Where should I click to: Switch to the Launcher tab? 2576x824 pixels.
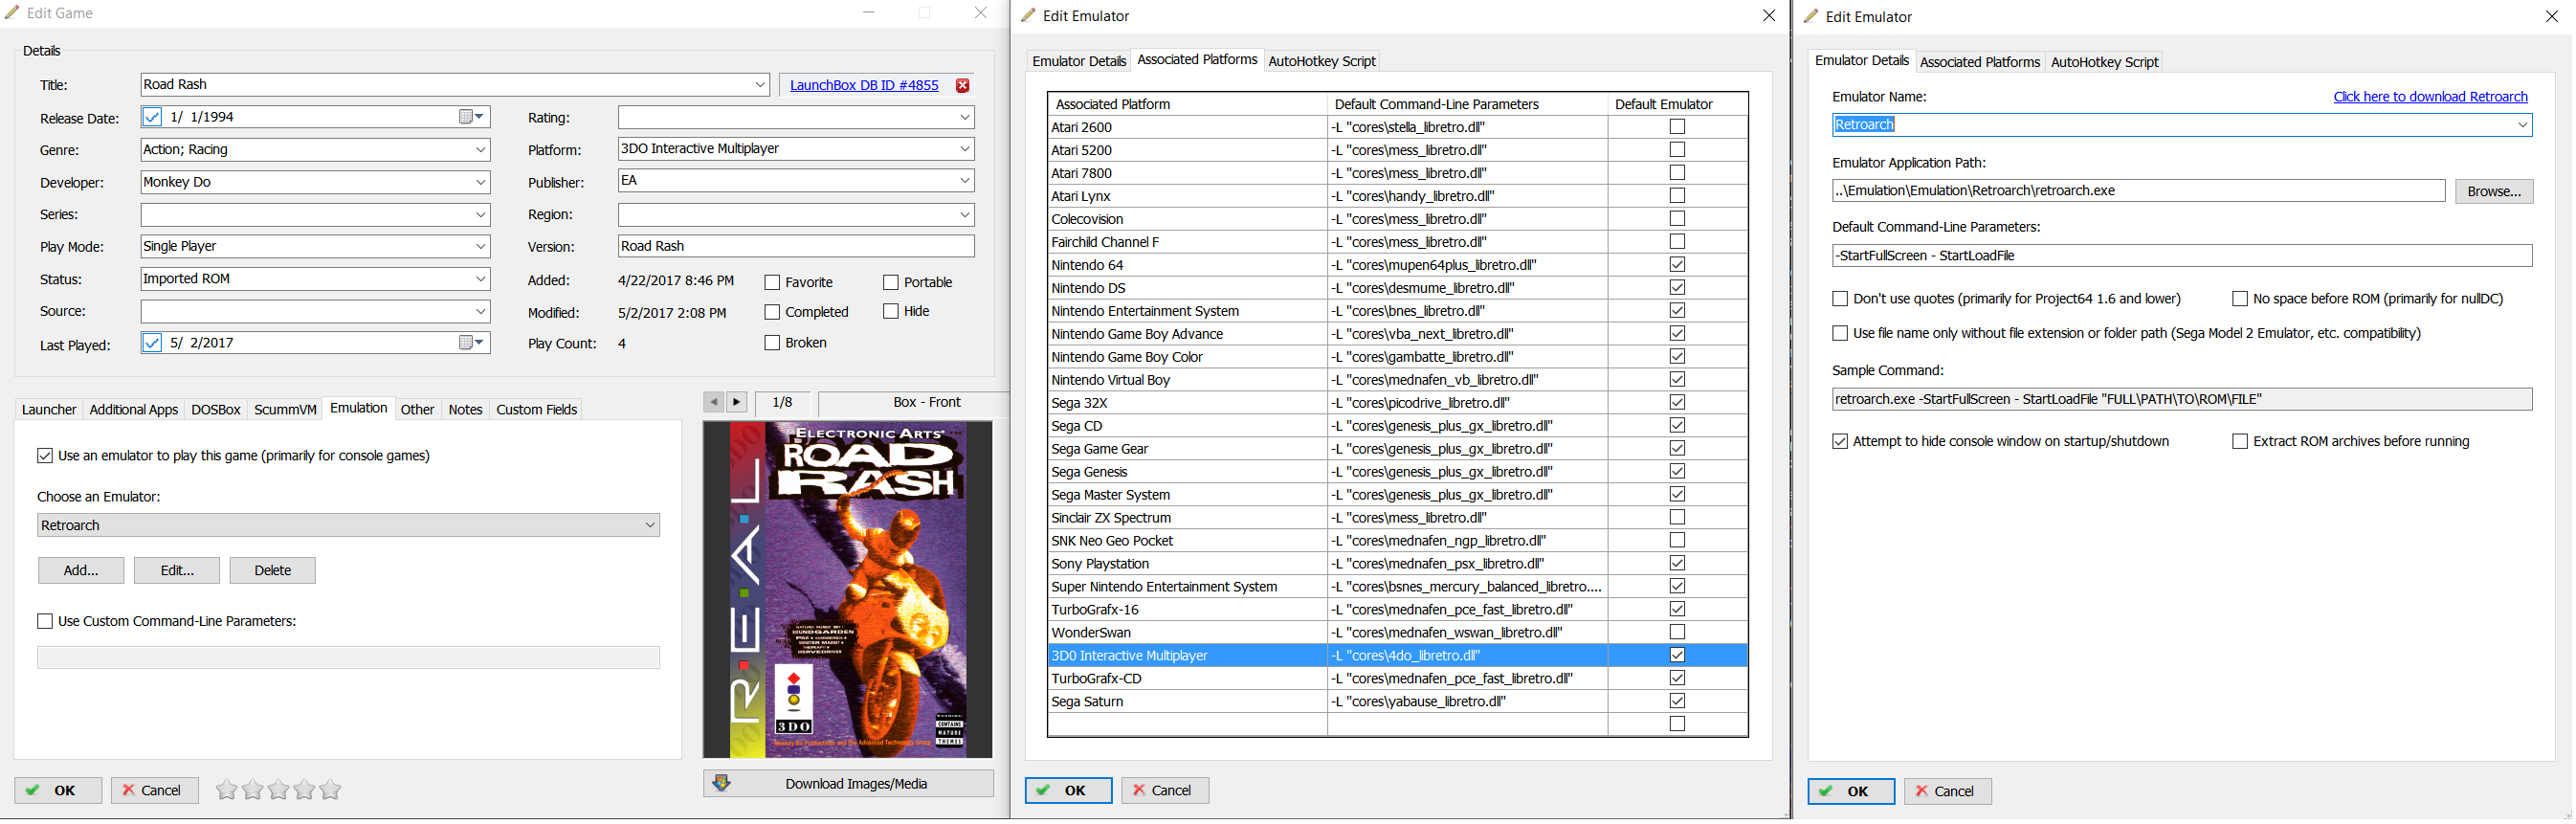coord(49,410)
